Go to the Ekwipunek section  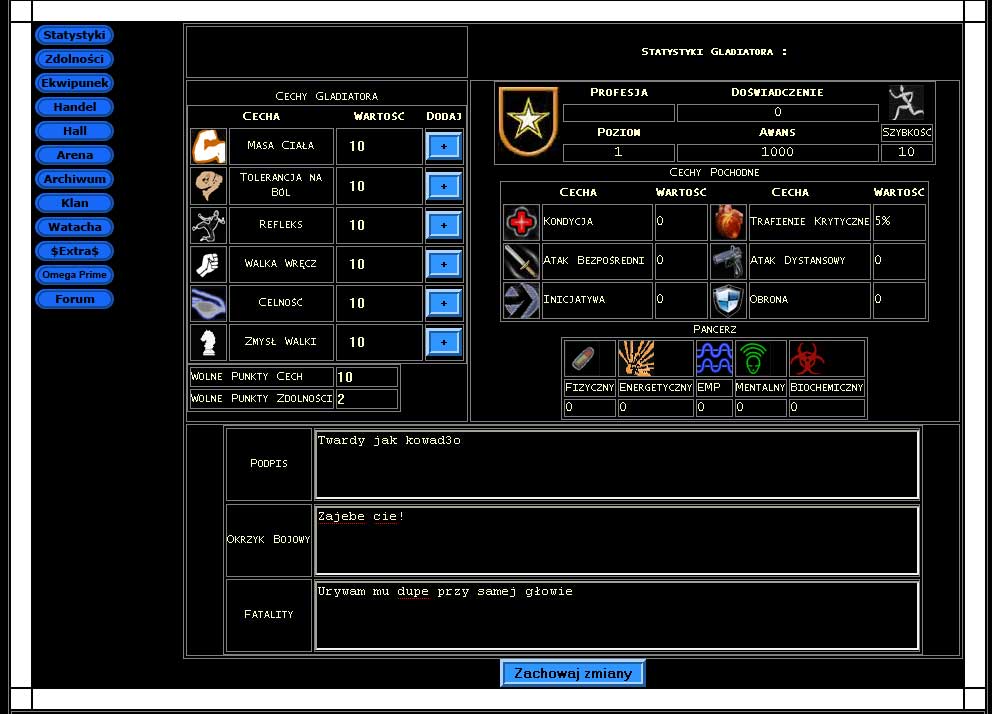coord(74,83)
